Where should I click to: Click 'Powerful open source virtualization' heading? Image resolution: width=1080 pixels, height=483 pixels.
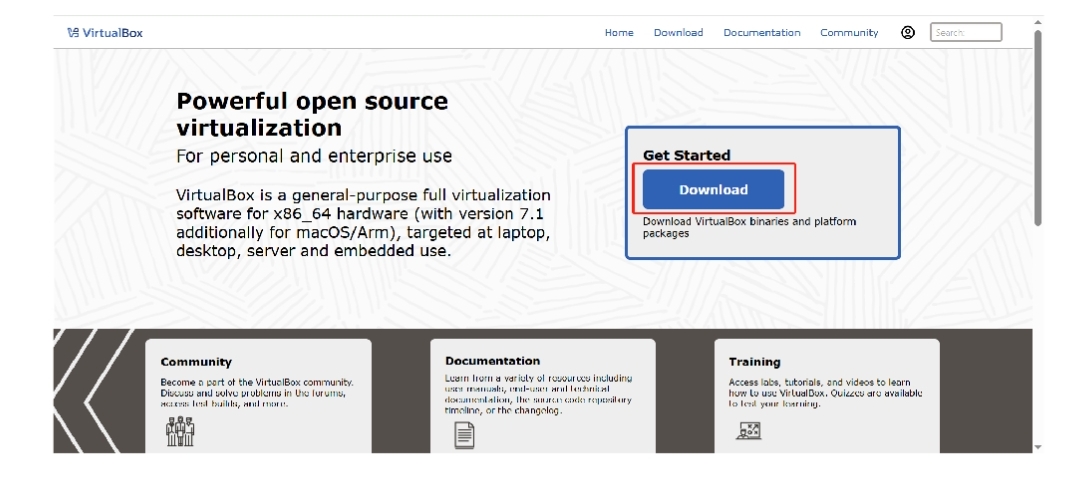(x=312, y=114)
